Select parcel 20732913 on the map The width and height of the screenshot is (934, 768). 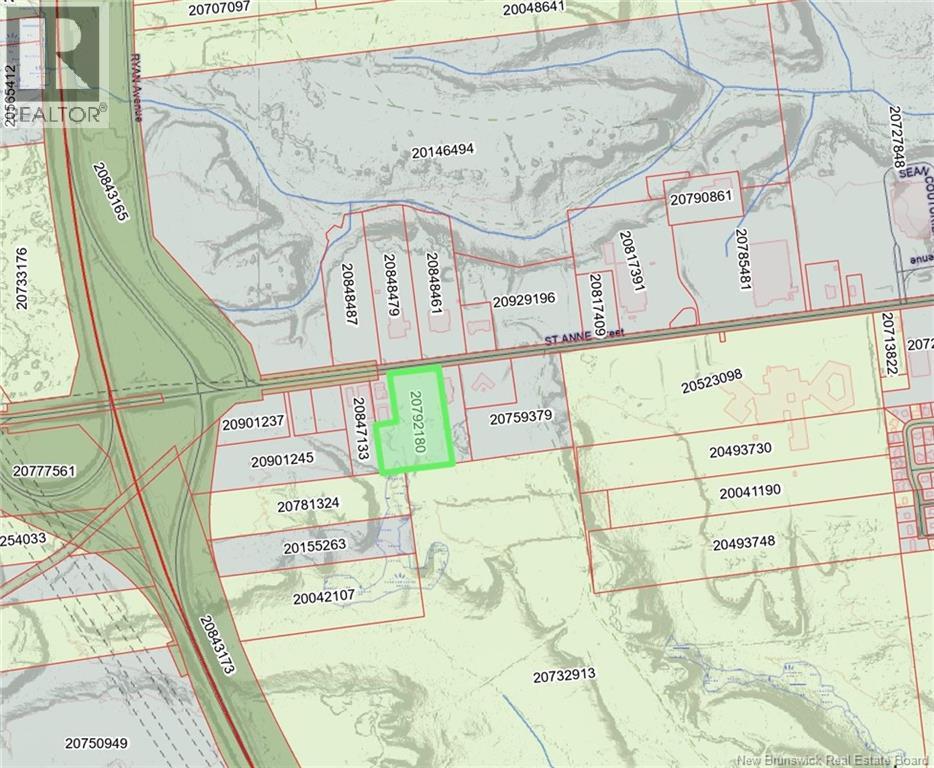pos(564,675)
